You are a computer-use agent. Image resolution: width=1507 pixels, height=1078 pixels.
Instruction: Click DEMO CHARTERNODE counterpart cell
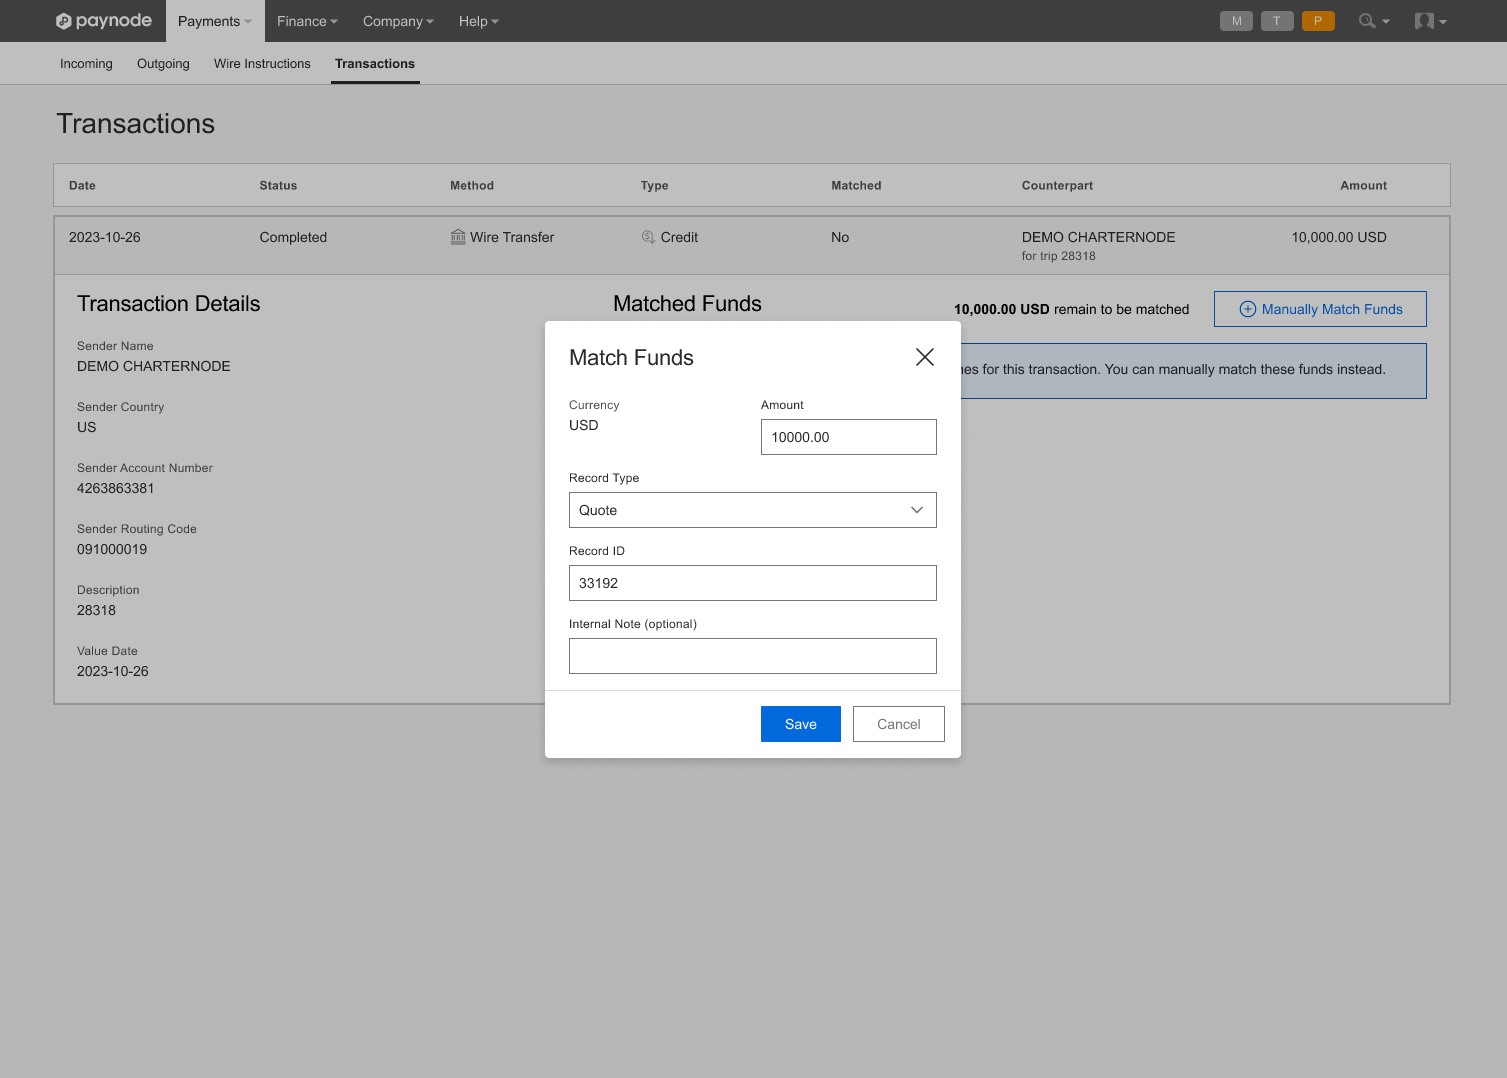[x=1099, y=237]
